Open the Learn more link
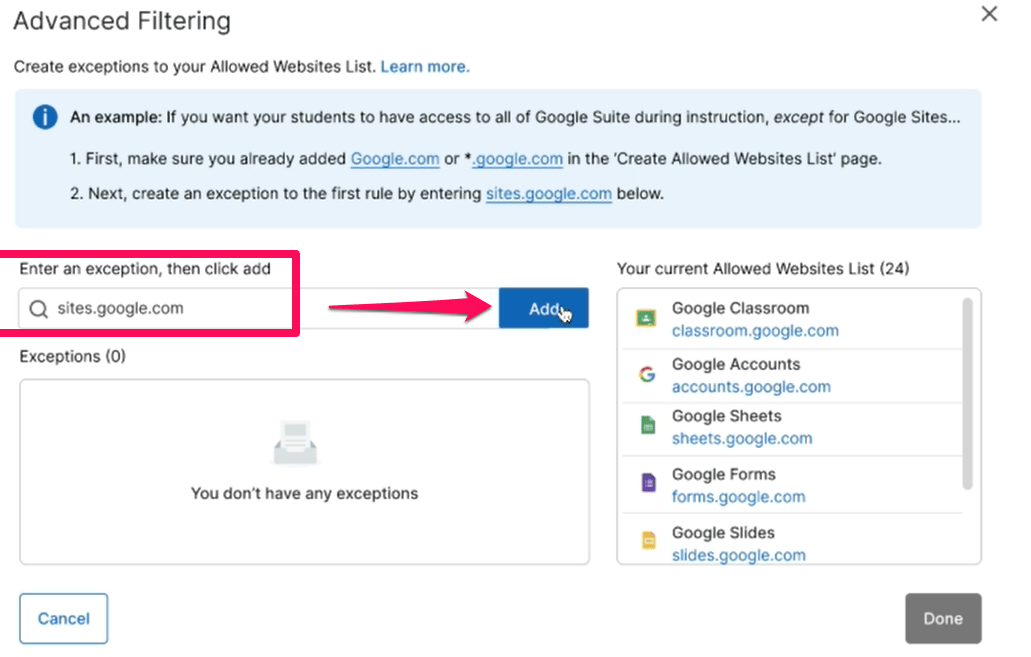 tap(425, 66)
